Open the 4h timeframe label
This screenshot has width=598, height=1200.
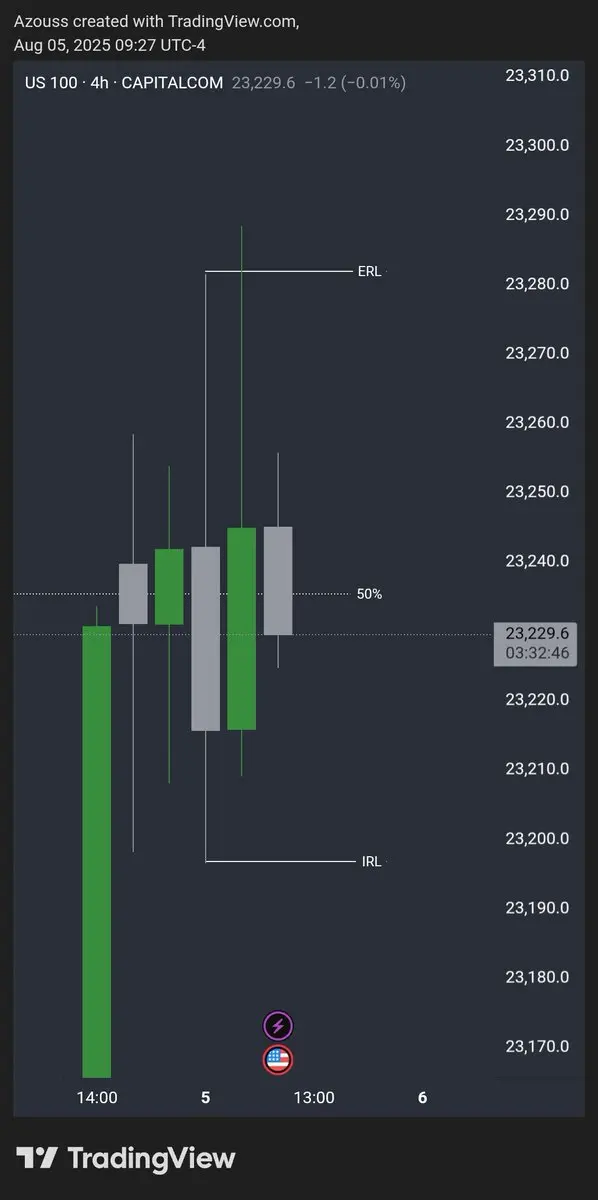point(99,83)
